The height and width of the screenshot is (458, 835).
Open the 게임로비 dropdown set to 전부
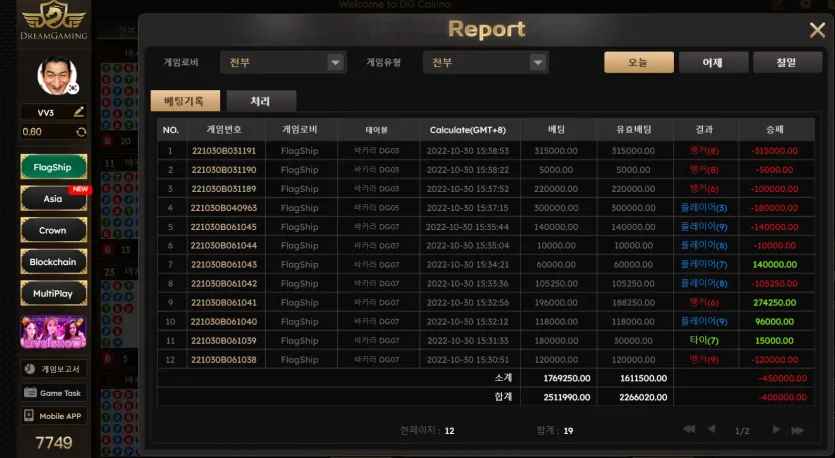pyautogui.click(x=283, y=62)
